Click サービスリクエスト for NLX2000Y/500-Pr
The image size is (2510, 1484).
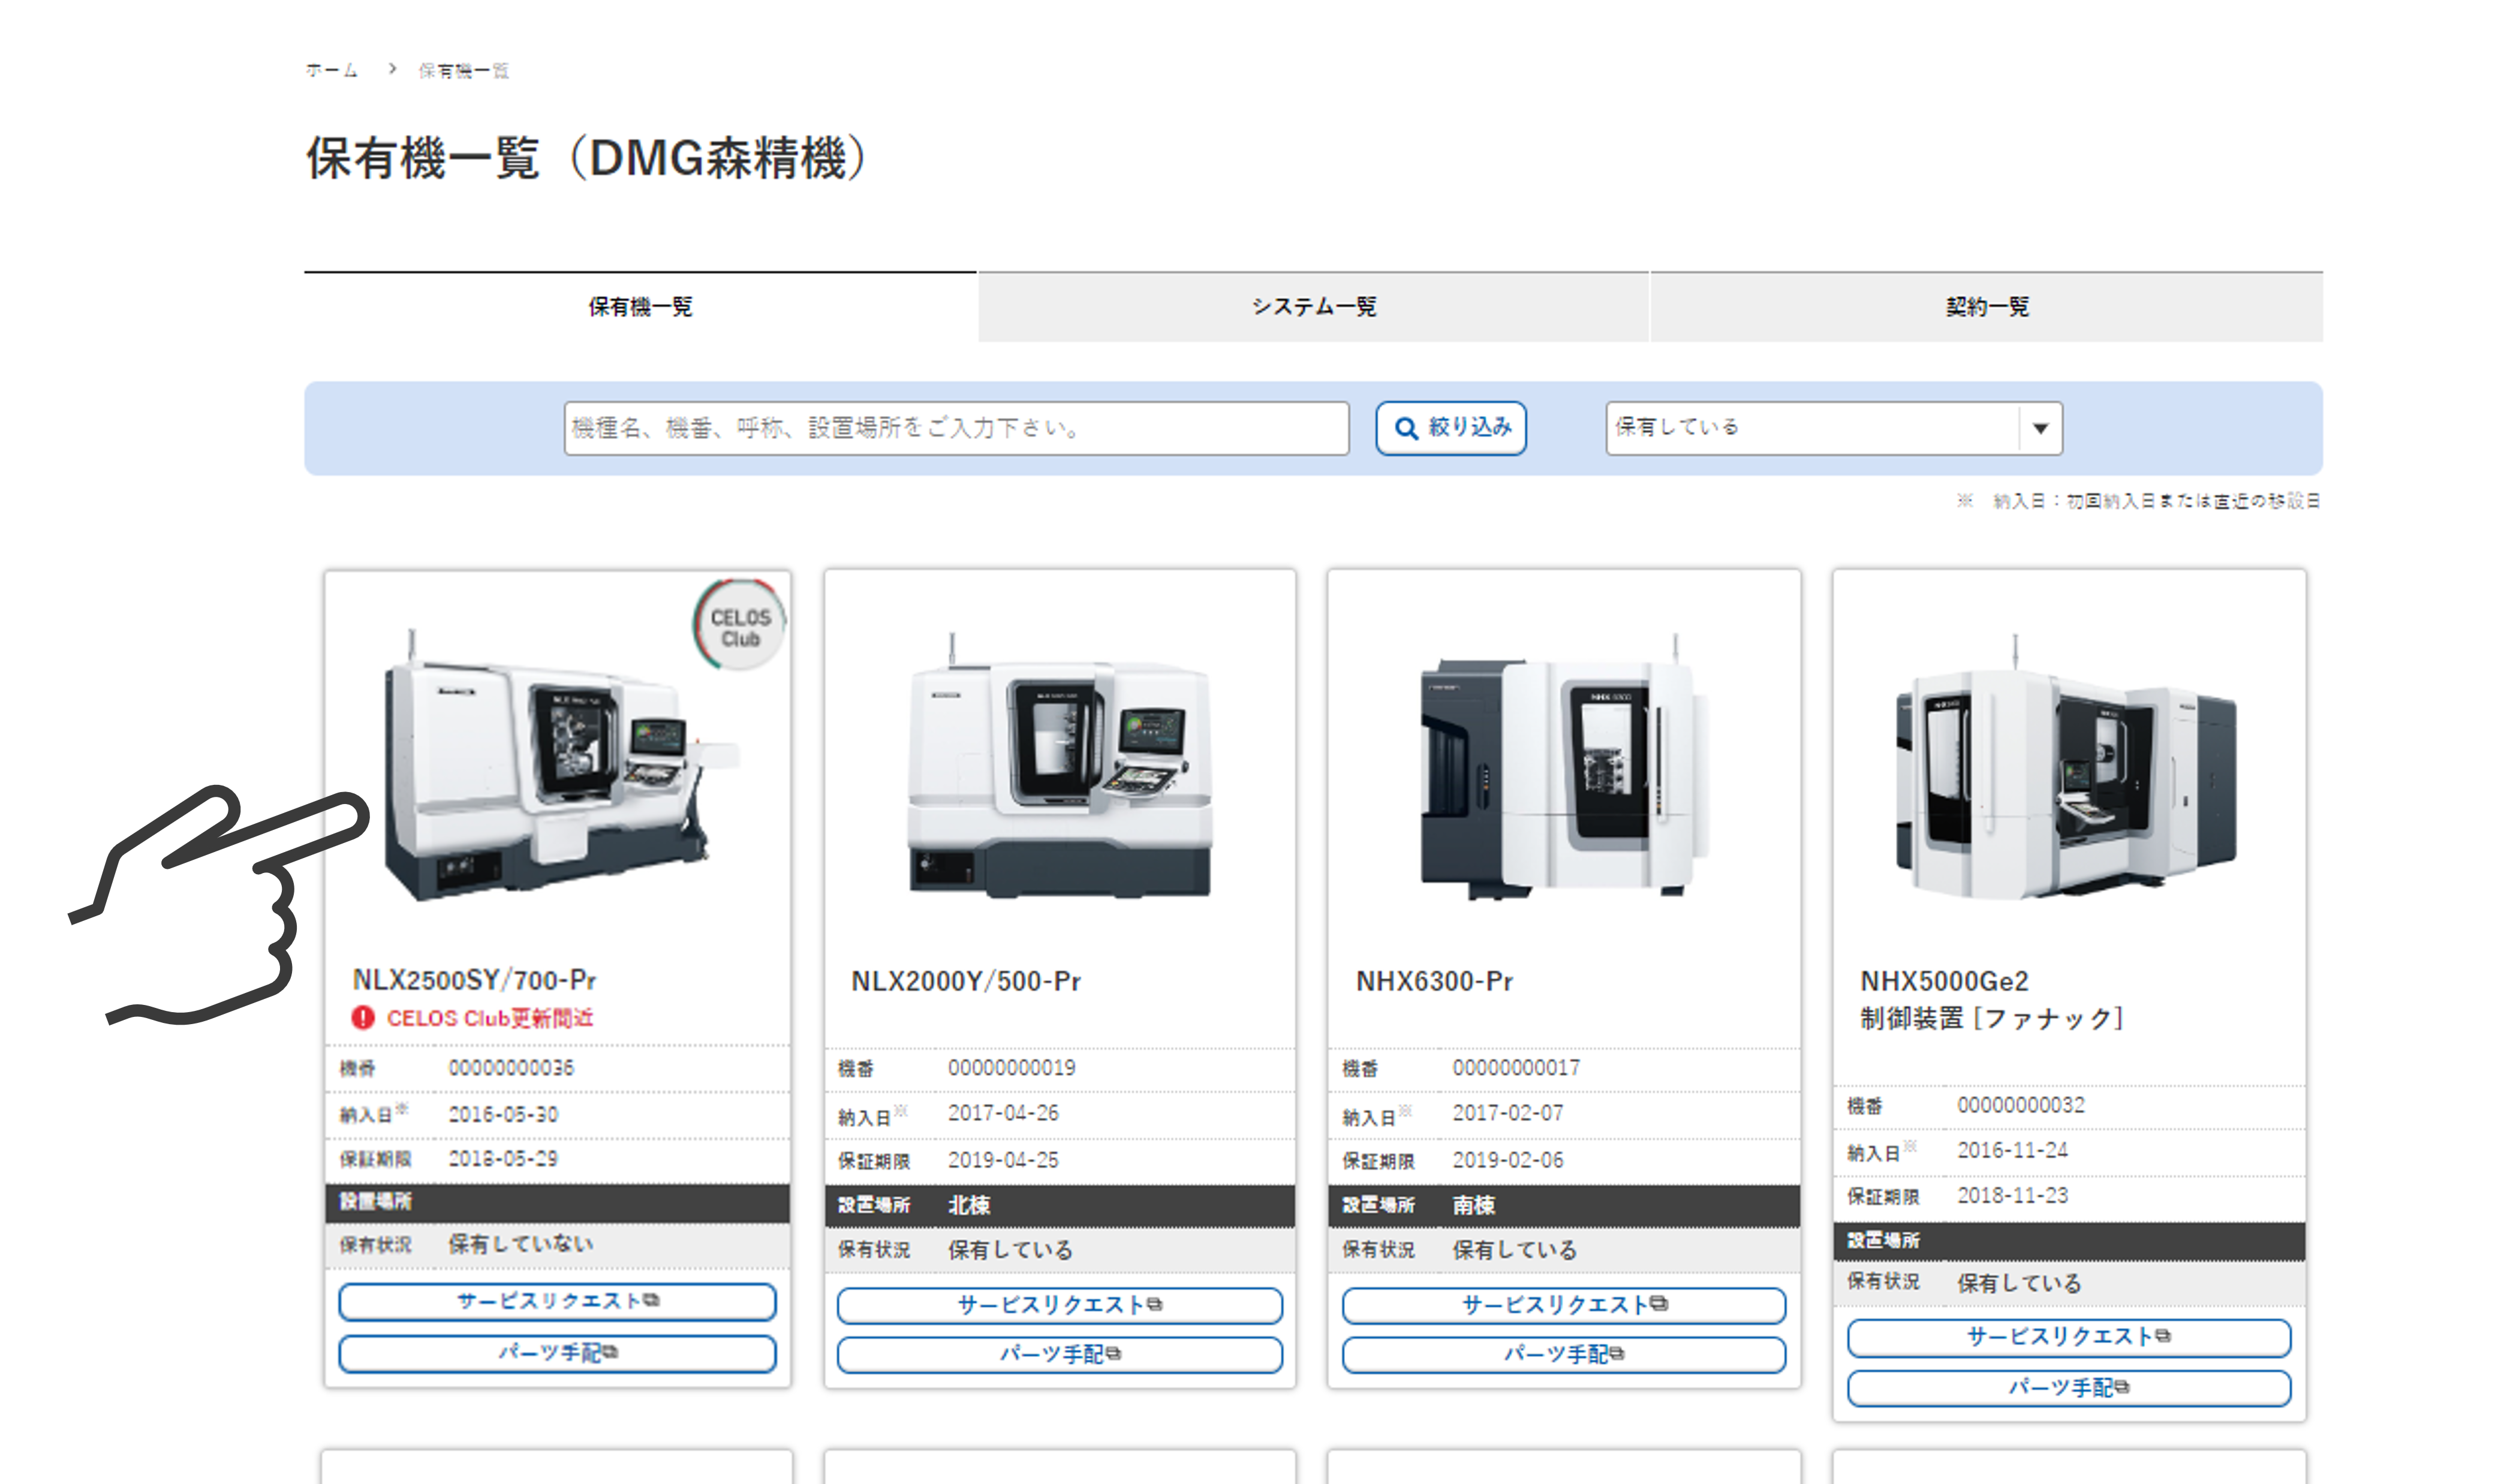1059,1305
